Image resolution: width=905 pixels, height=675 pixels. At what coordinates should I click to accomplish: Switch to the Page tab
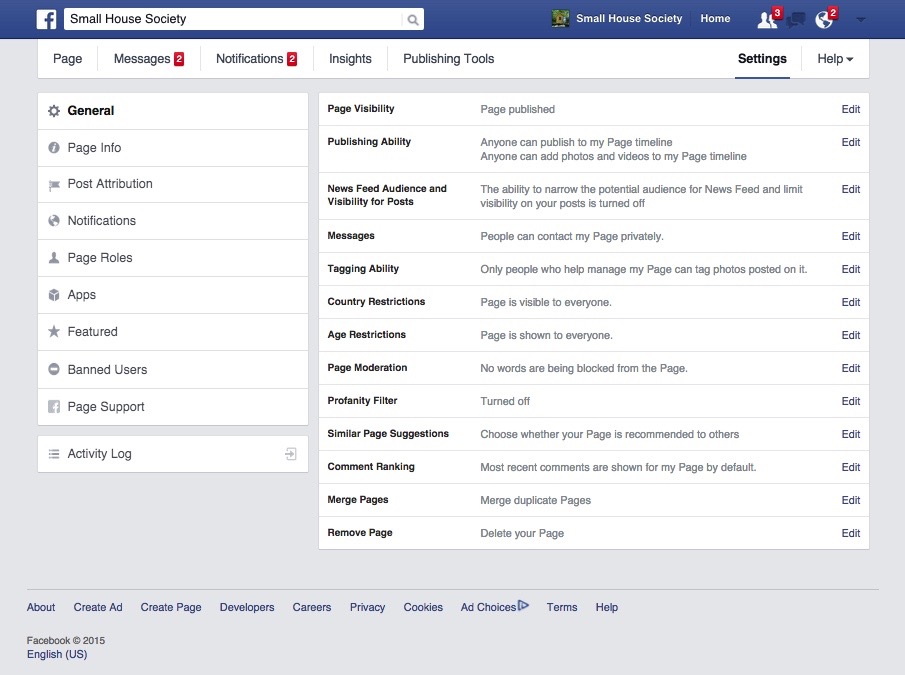[x=68, y=59]
